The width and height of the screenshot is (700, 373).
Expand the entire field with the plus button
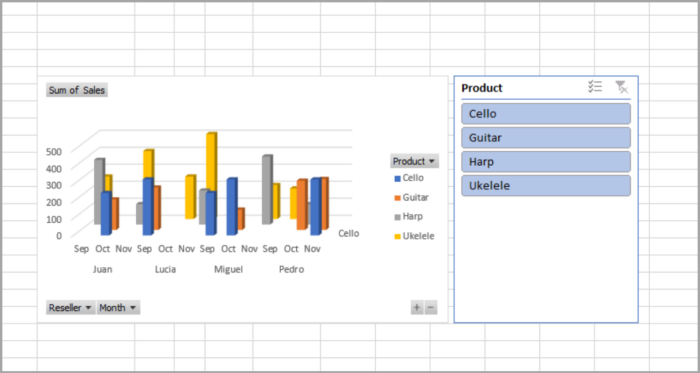tap(417, 307)
